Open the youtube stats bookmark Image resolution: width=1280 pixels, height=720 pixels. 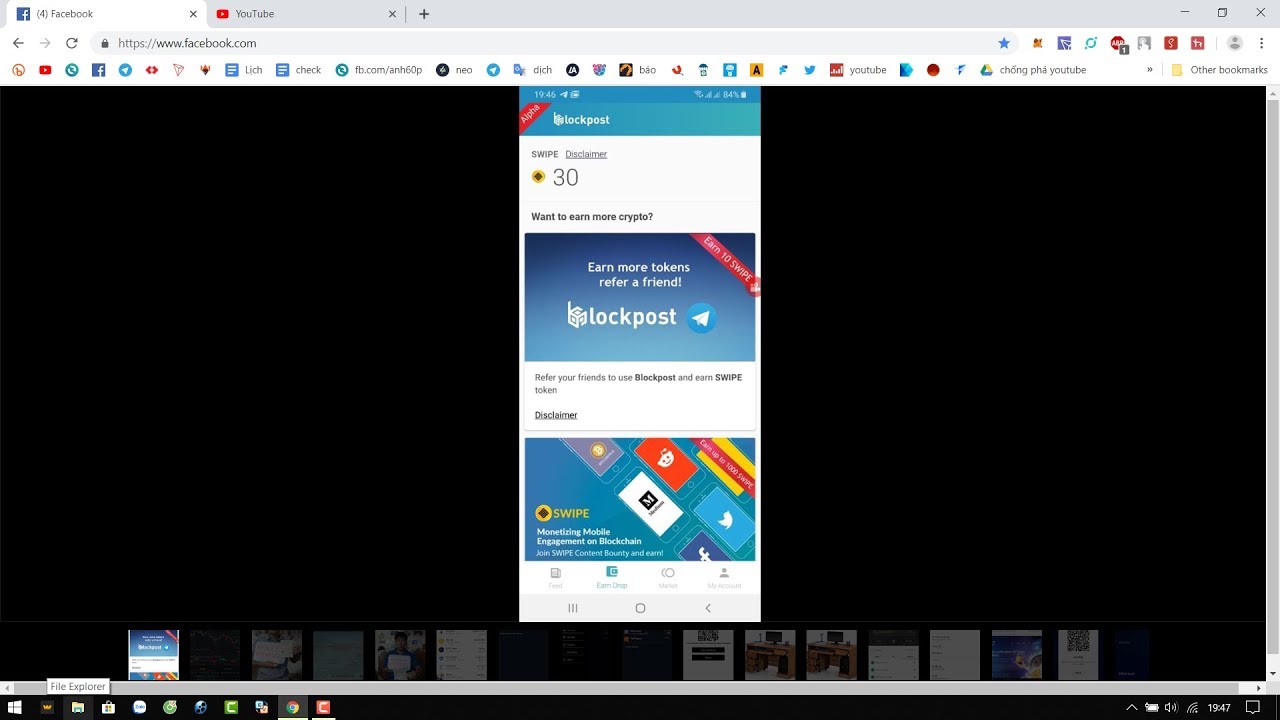tap(858, 70)
